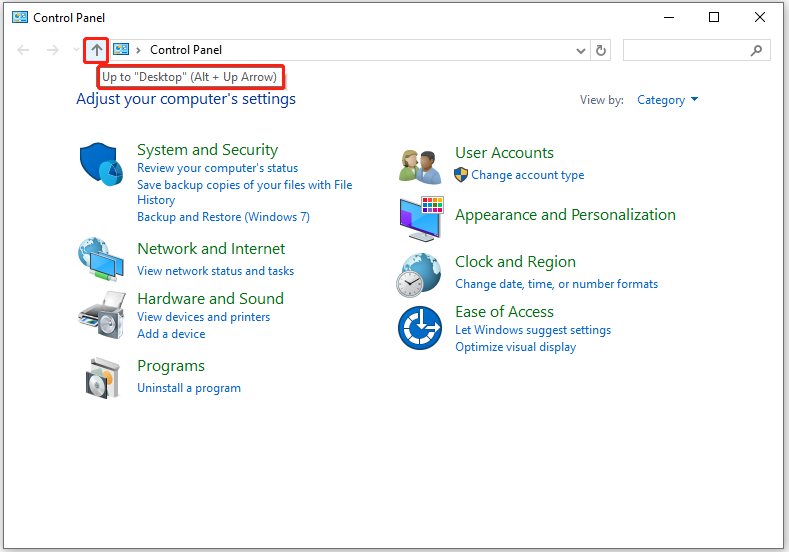Refresh the Control Panel address bar
789x552 pixels.
pyautogui.click(x=601, y=50)
